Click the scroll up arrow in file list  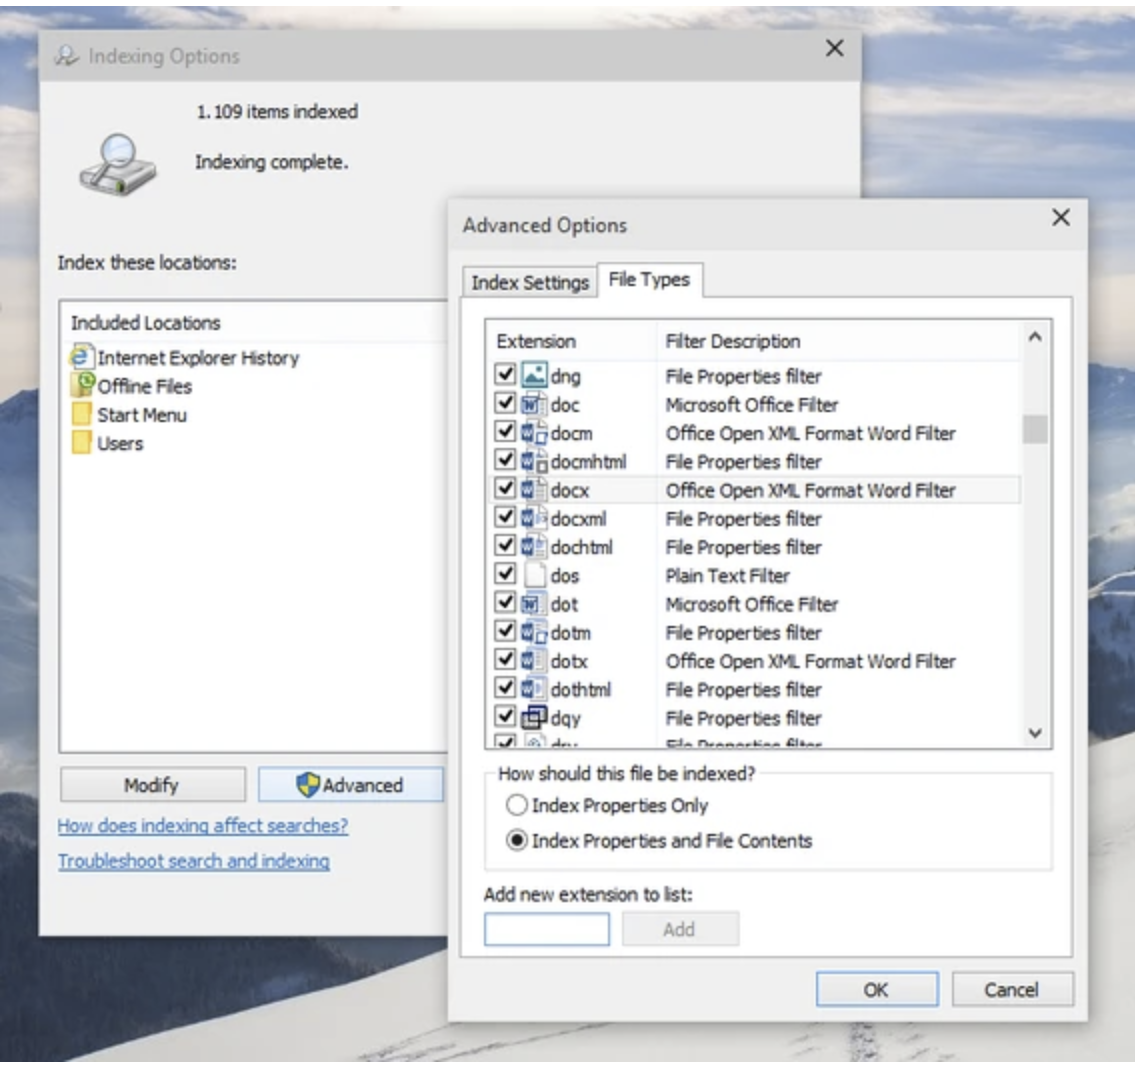[1035, 336]
